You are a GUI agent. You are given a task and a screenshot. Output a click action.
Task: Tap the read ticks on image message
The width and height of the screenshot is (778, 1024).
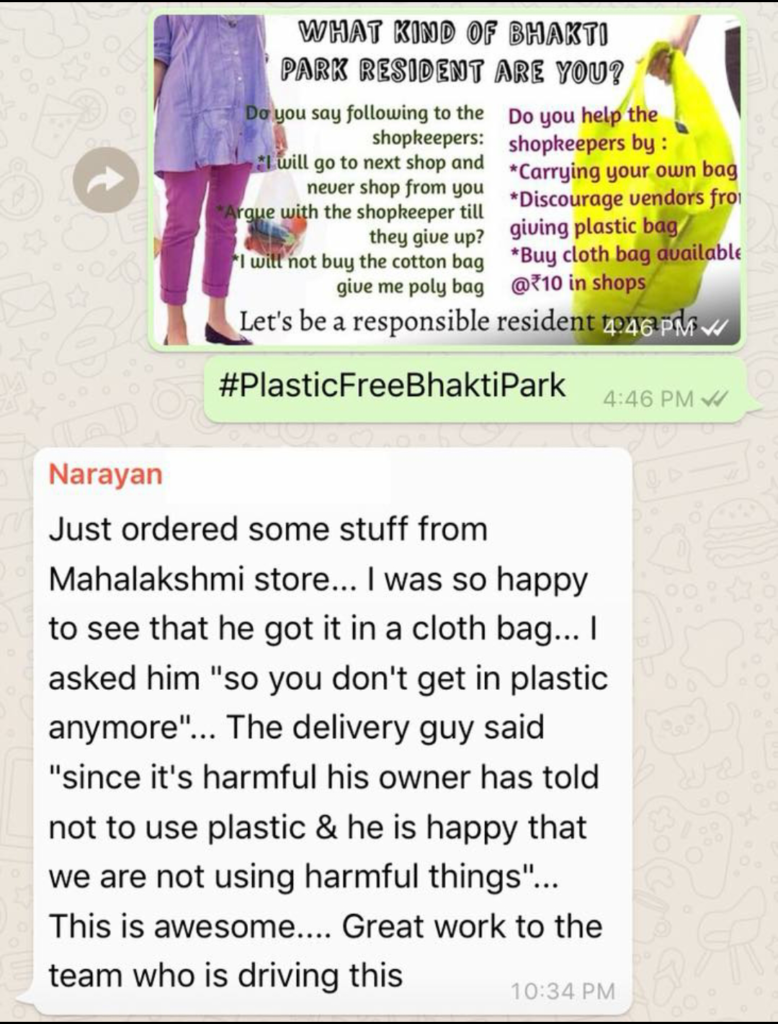coord(714,328)
